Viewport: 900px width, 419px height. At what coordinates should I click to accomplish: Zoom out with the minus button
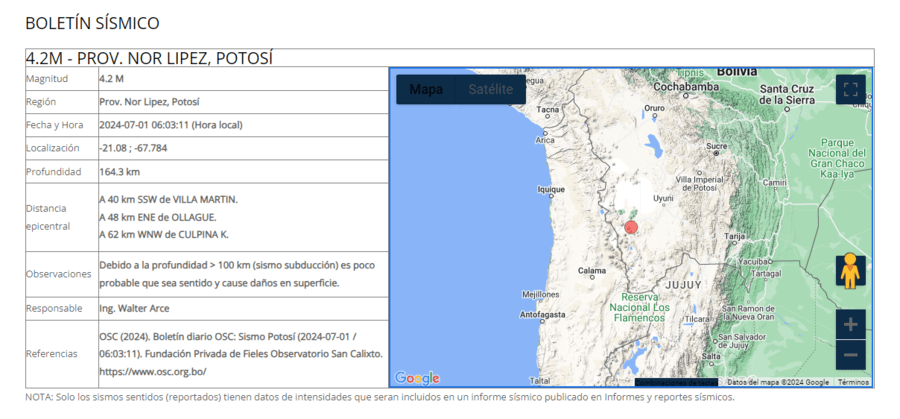(x=850, y=355)
